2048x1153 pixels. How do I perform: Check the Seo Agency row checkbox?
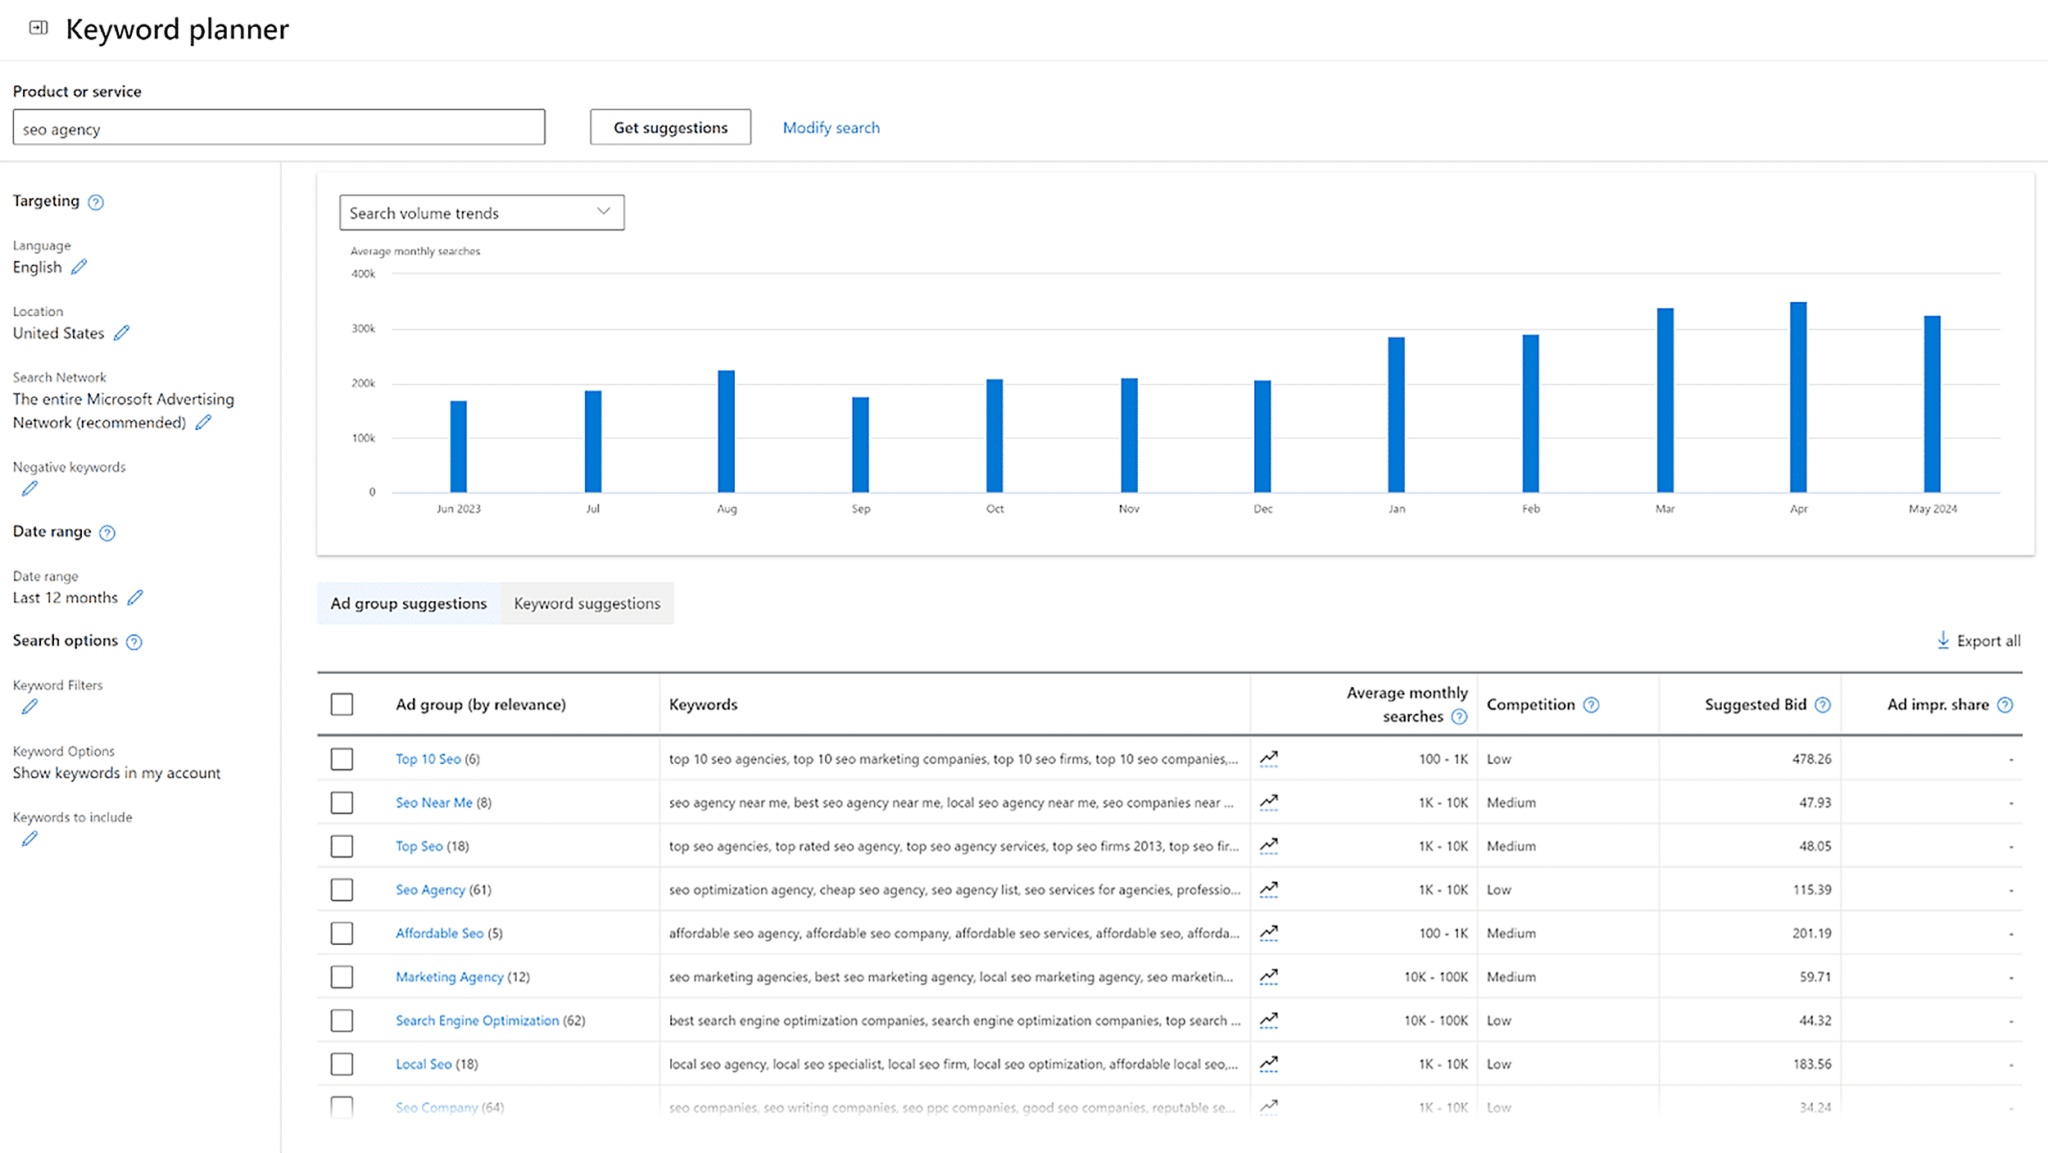tap(342, 889)
